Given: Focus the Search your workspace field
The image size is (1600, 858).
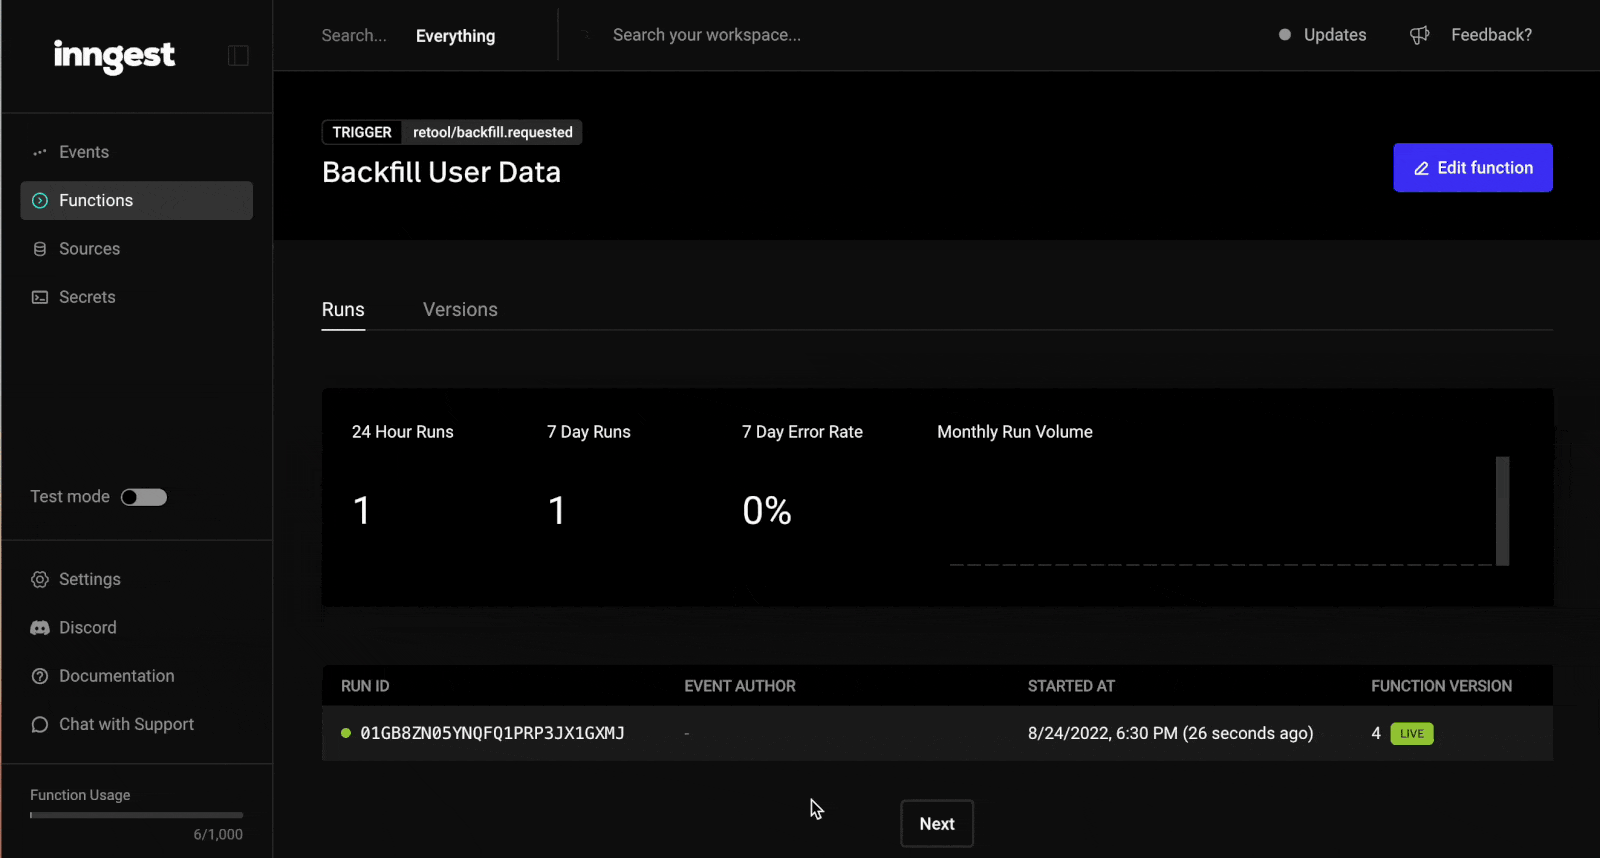Looking at the screenshot, I should click(707, 35).
